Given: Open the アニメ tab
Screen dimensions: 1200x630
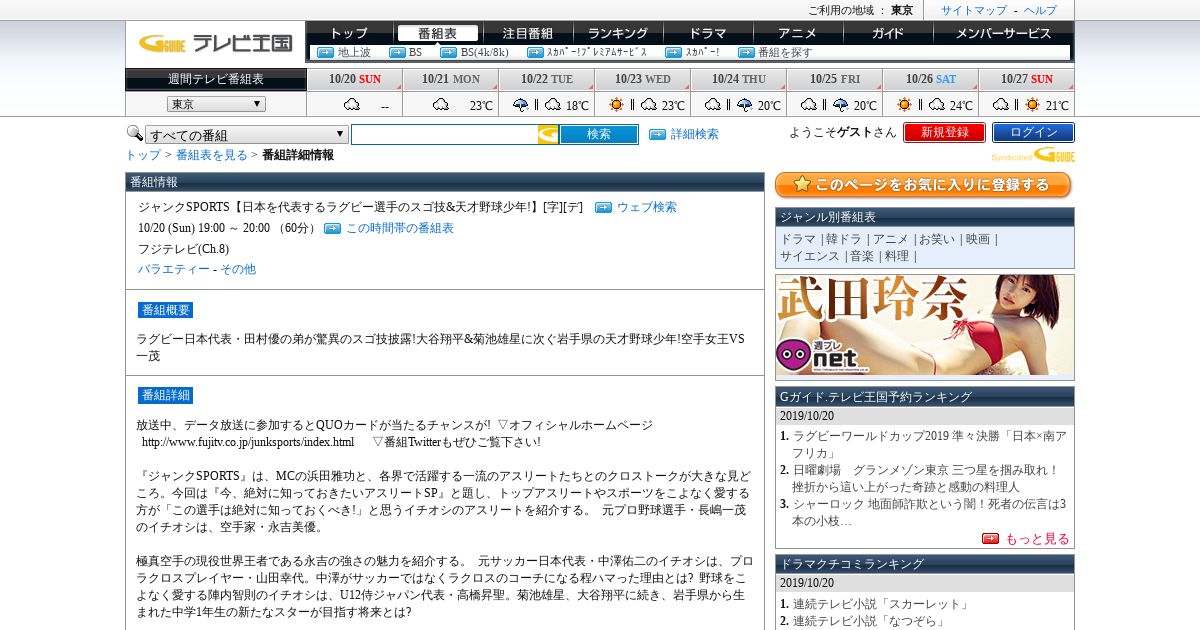Looking at the screenshot, I should pyautogui.click(x=797, y=33).
